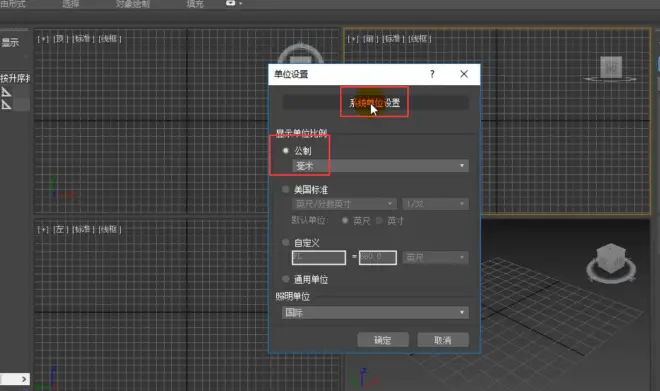Screen dimensions: 660x391
Task: Click [线框] in the 顶 viewport
Action: click(x=110, y=39)
